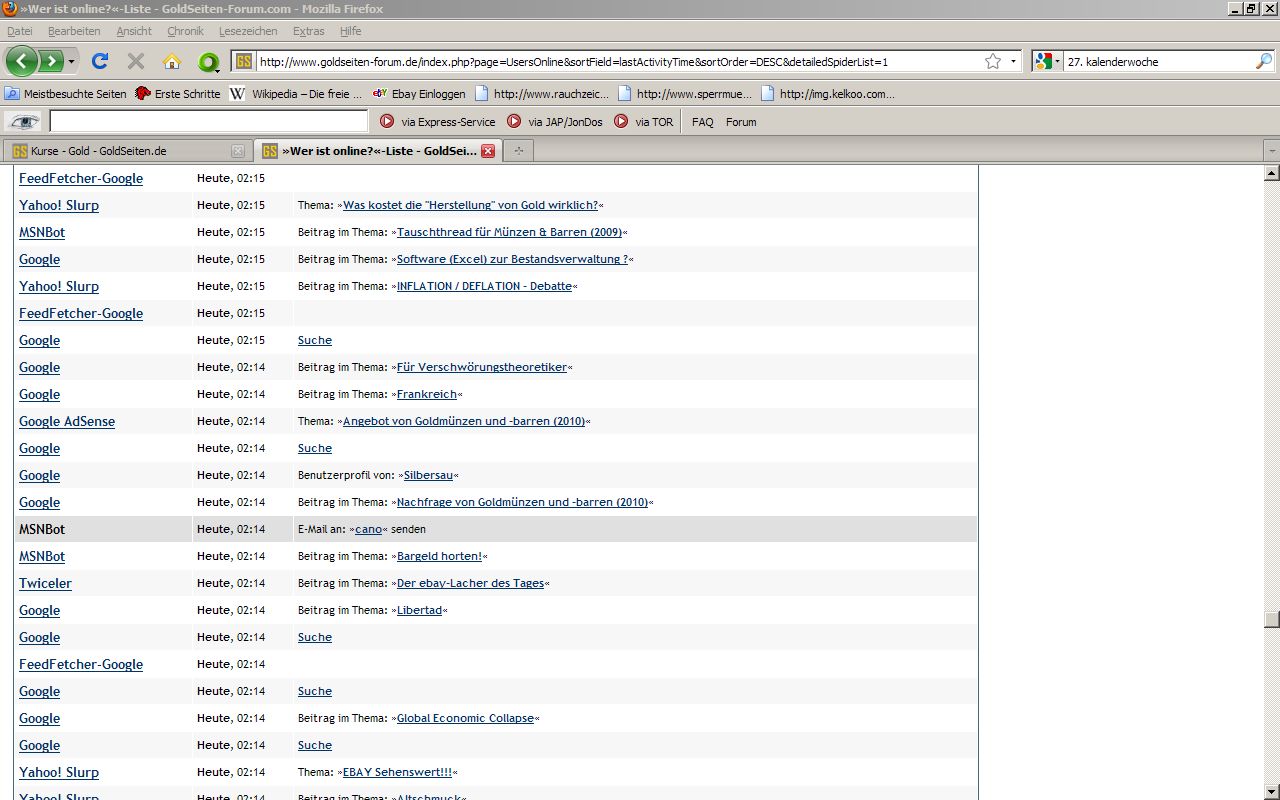Open 'Nachfrage von Goldmünzen und -barren (2010)'
This screenshot has width=1280, height=800.
tap(522, 502)
